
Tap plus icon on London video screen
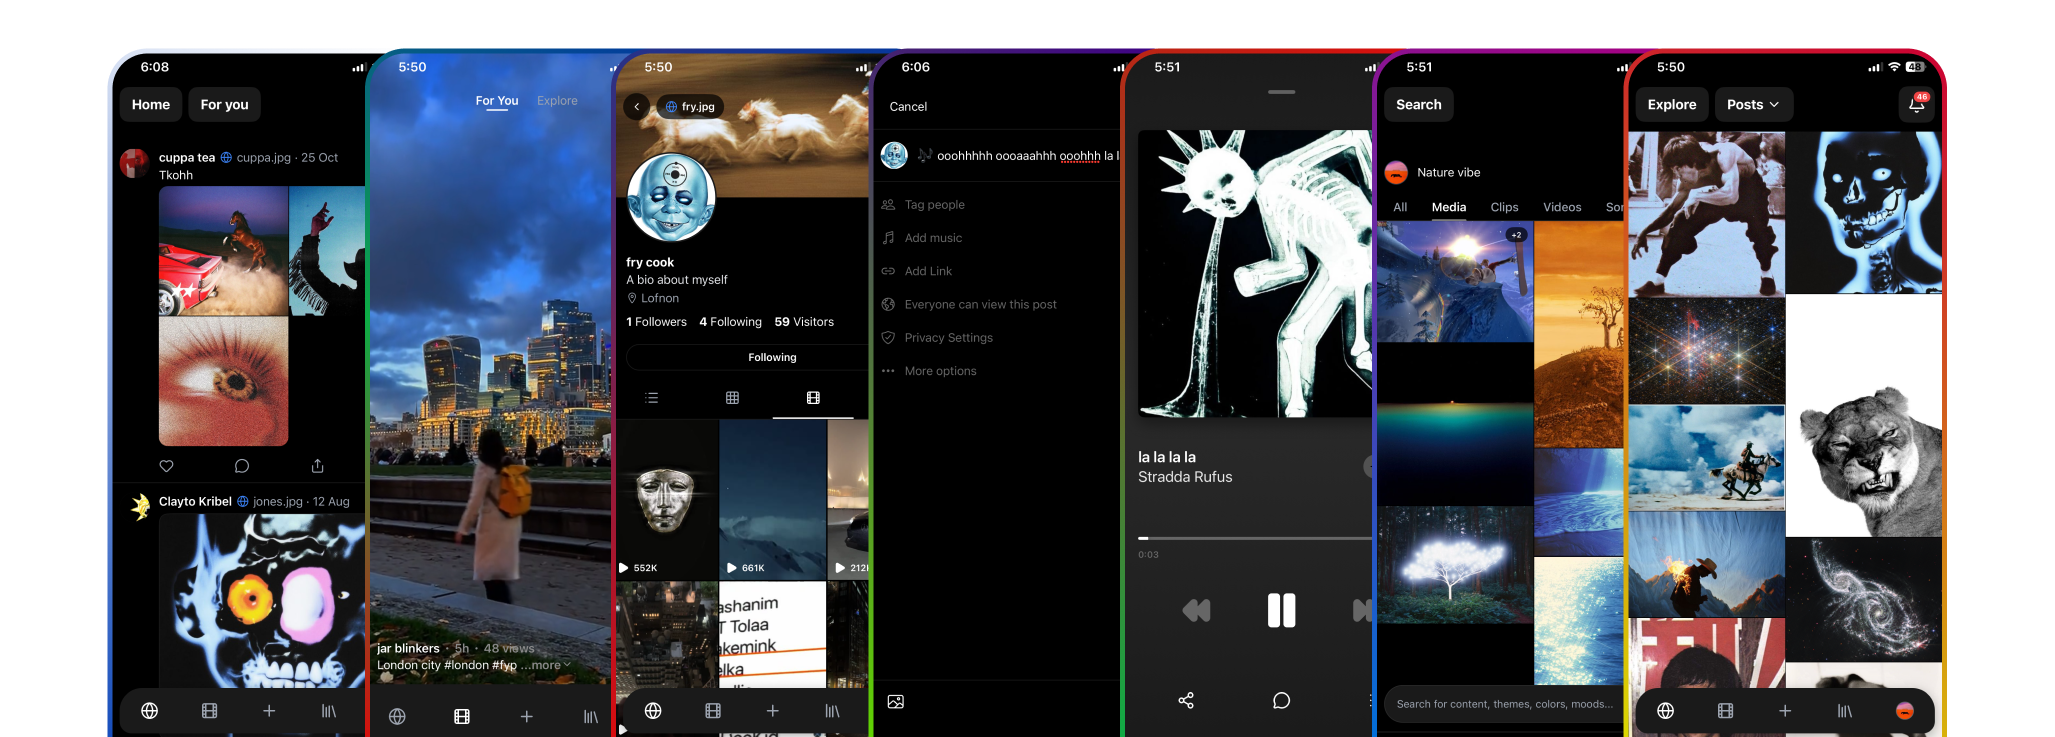[x=527, y=716]
